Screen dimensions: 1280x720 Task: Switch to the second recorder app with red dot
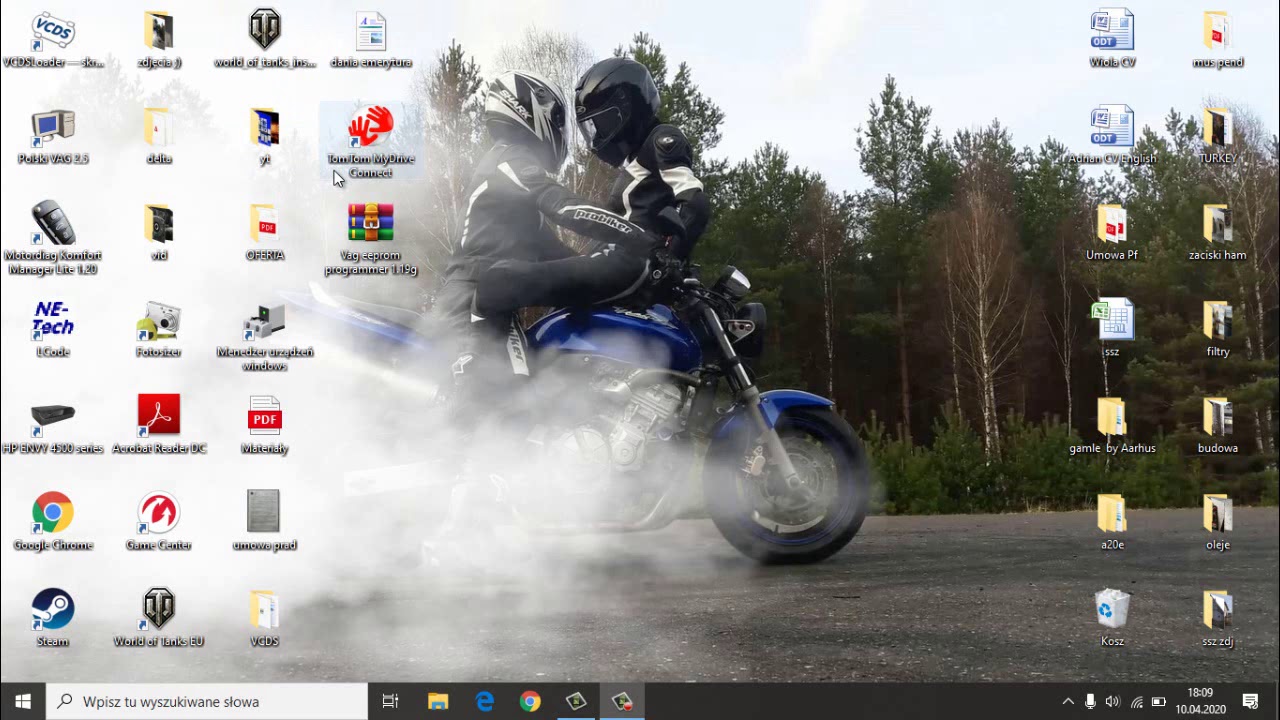(x=622, y=702)
